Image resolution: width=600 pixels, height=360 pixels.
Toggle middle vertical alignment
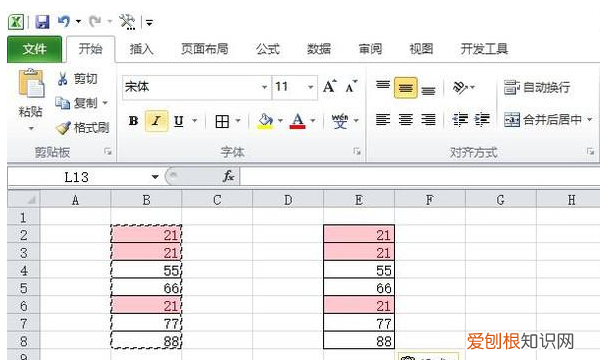(406, 88)
